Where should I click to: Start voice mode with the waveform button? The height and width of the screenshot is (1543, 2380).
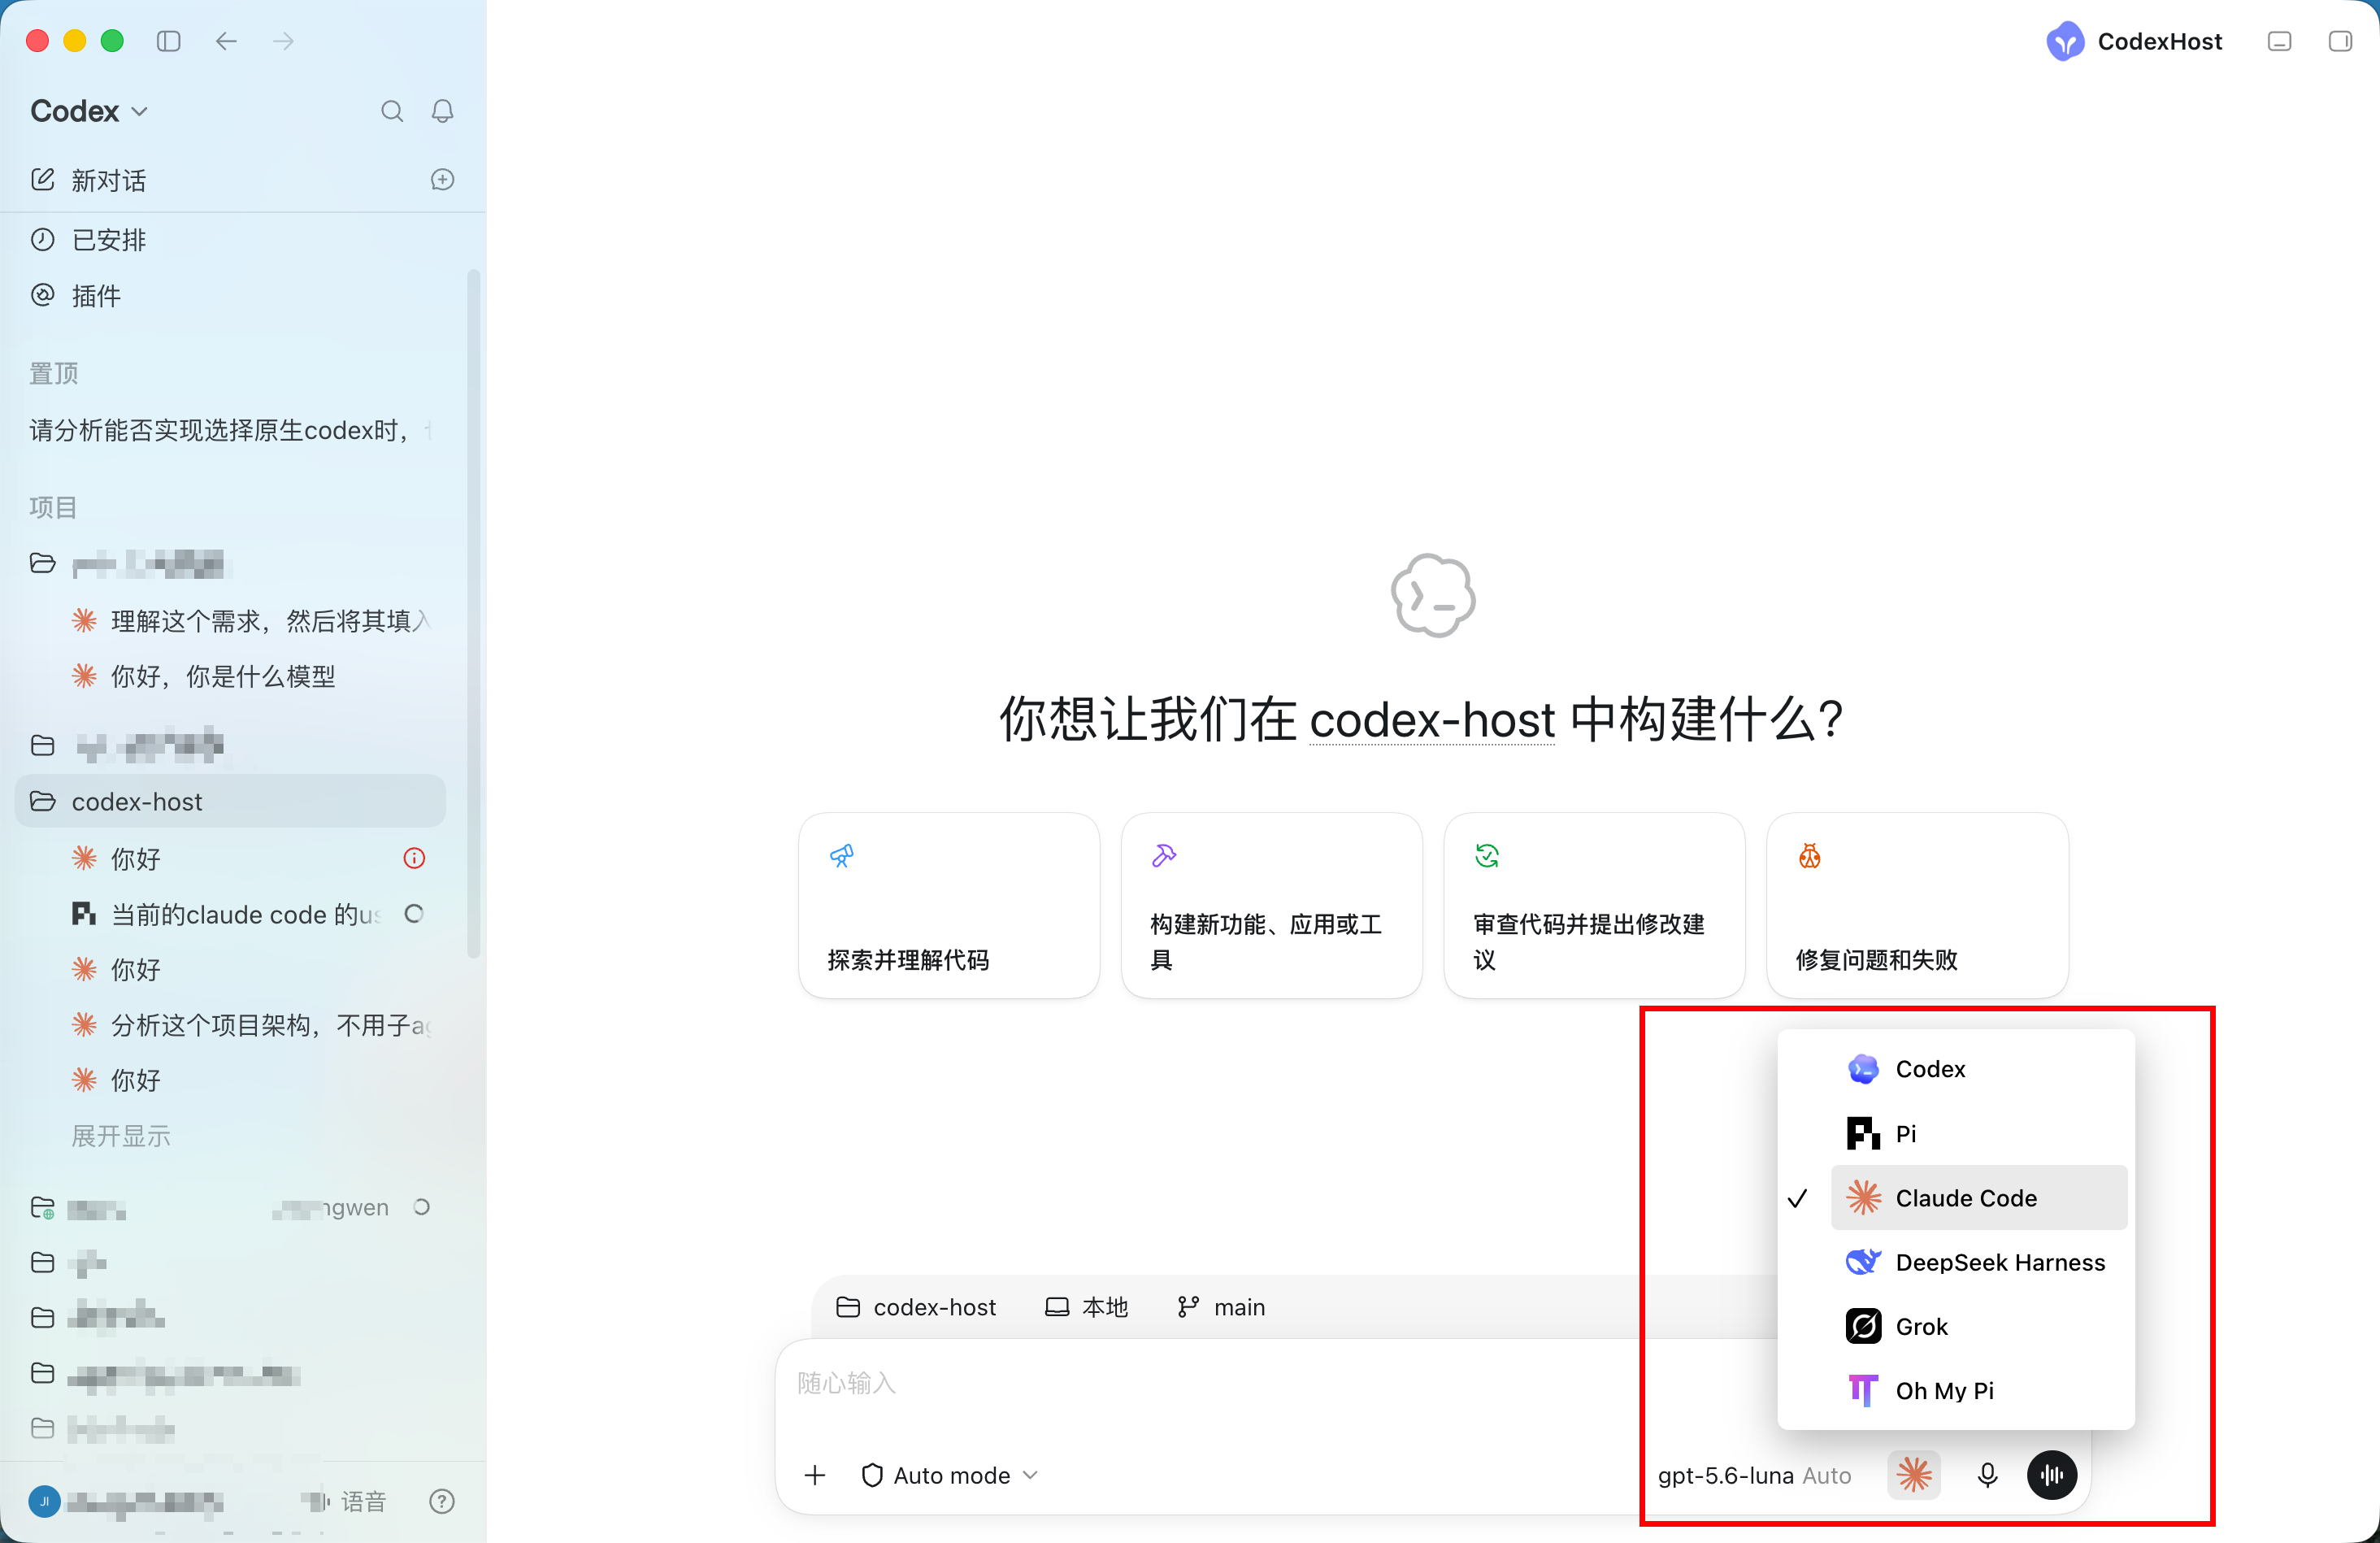point(2052,1475)
